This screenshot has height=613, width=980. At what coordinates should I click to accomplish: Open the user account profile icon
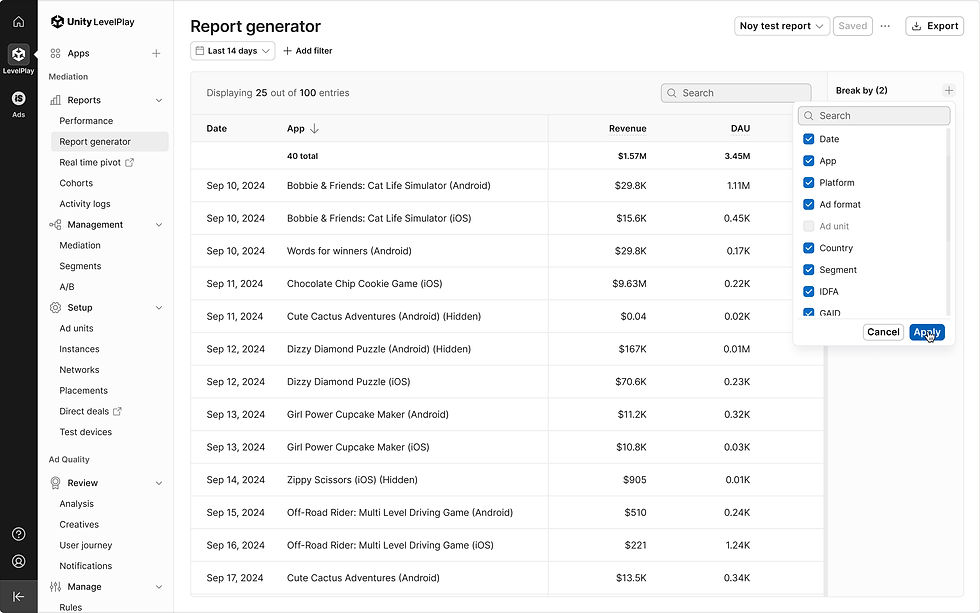[19, 561]
